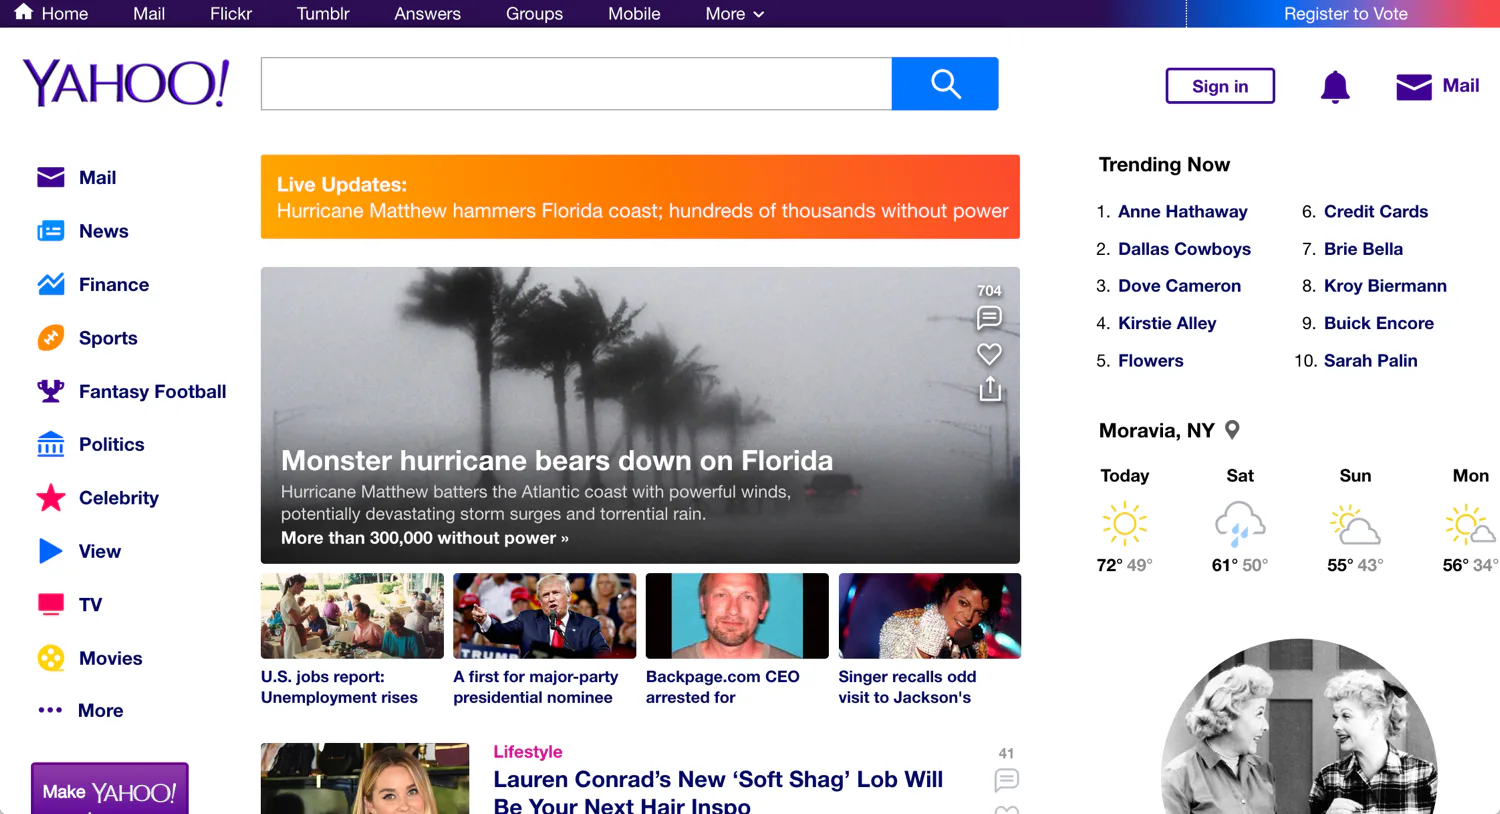Click trending topic Kirstie Alley
Image resolution: width=1500 pixels, height=814 pixels.
point(1167,323)
